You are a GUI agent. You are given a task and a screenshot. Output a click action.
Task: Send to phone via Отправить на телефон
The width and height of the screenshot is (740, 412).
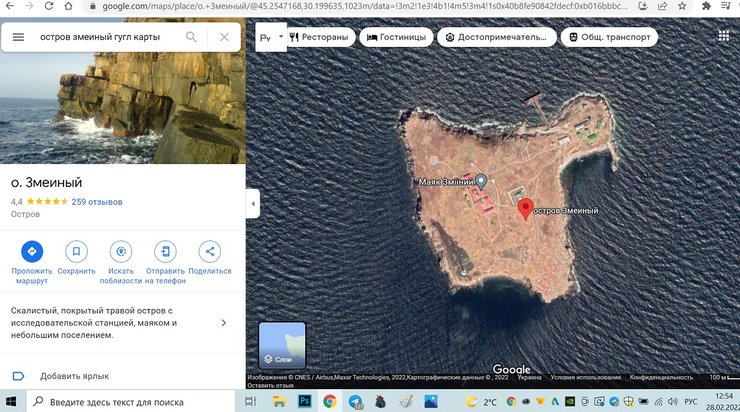click(165, 251)
